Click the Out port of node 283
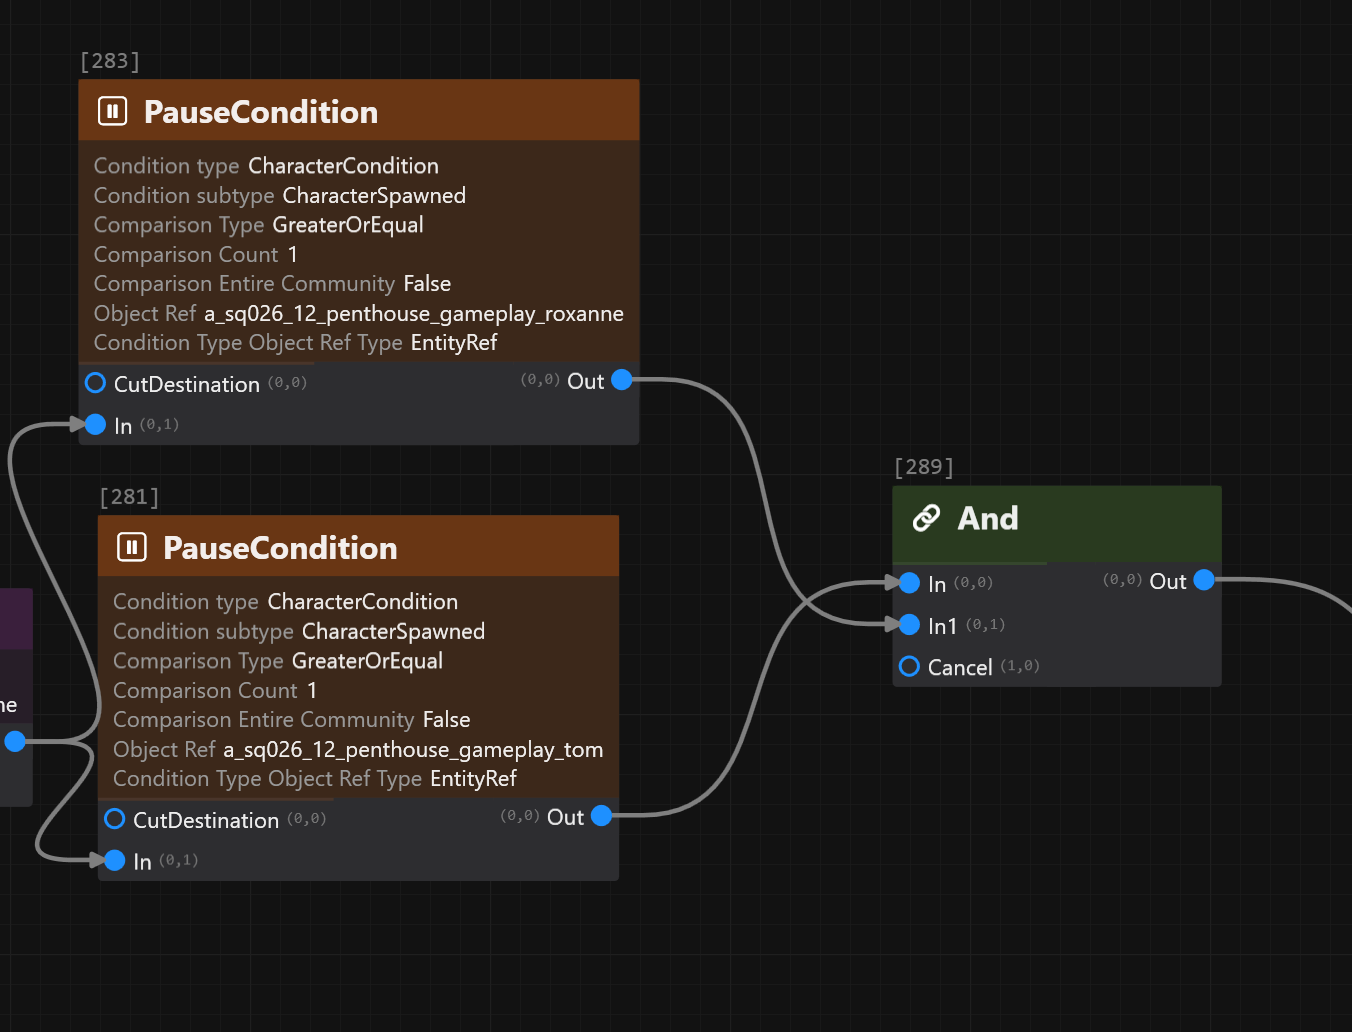This screenshot has width=1352, height=1032. point(621,380)
